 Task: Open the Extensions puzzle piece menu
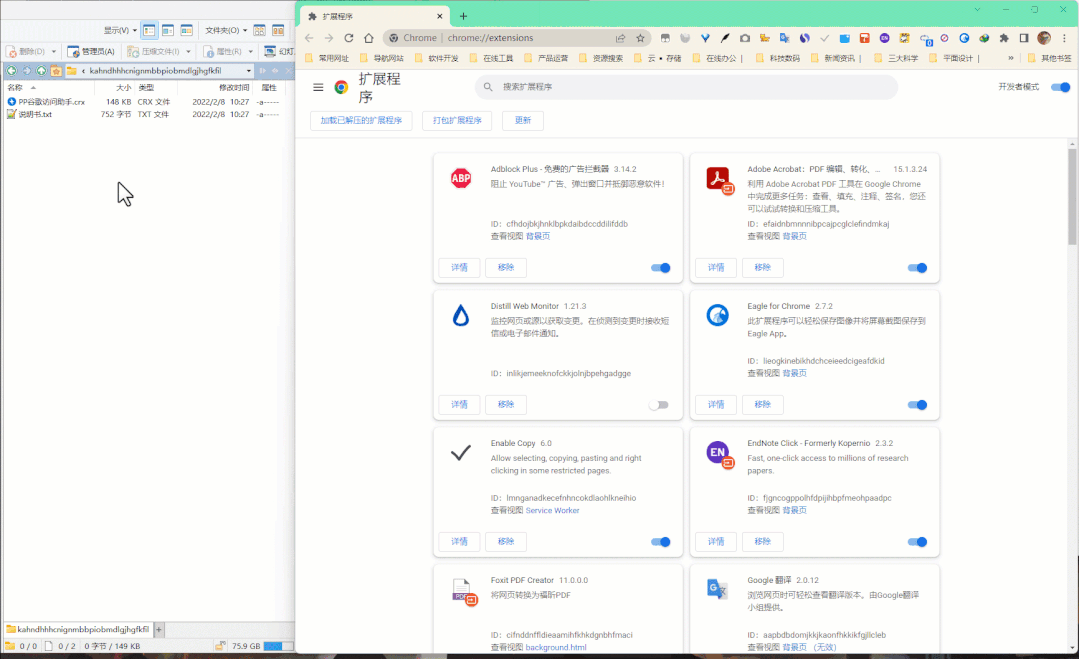point(1004,38)
